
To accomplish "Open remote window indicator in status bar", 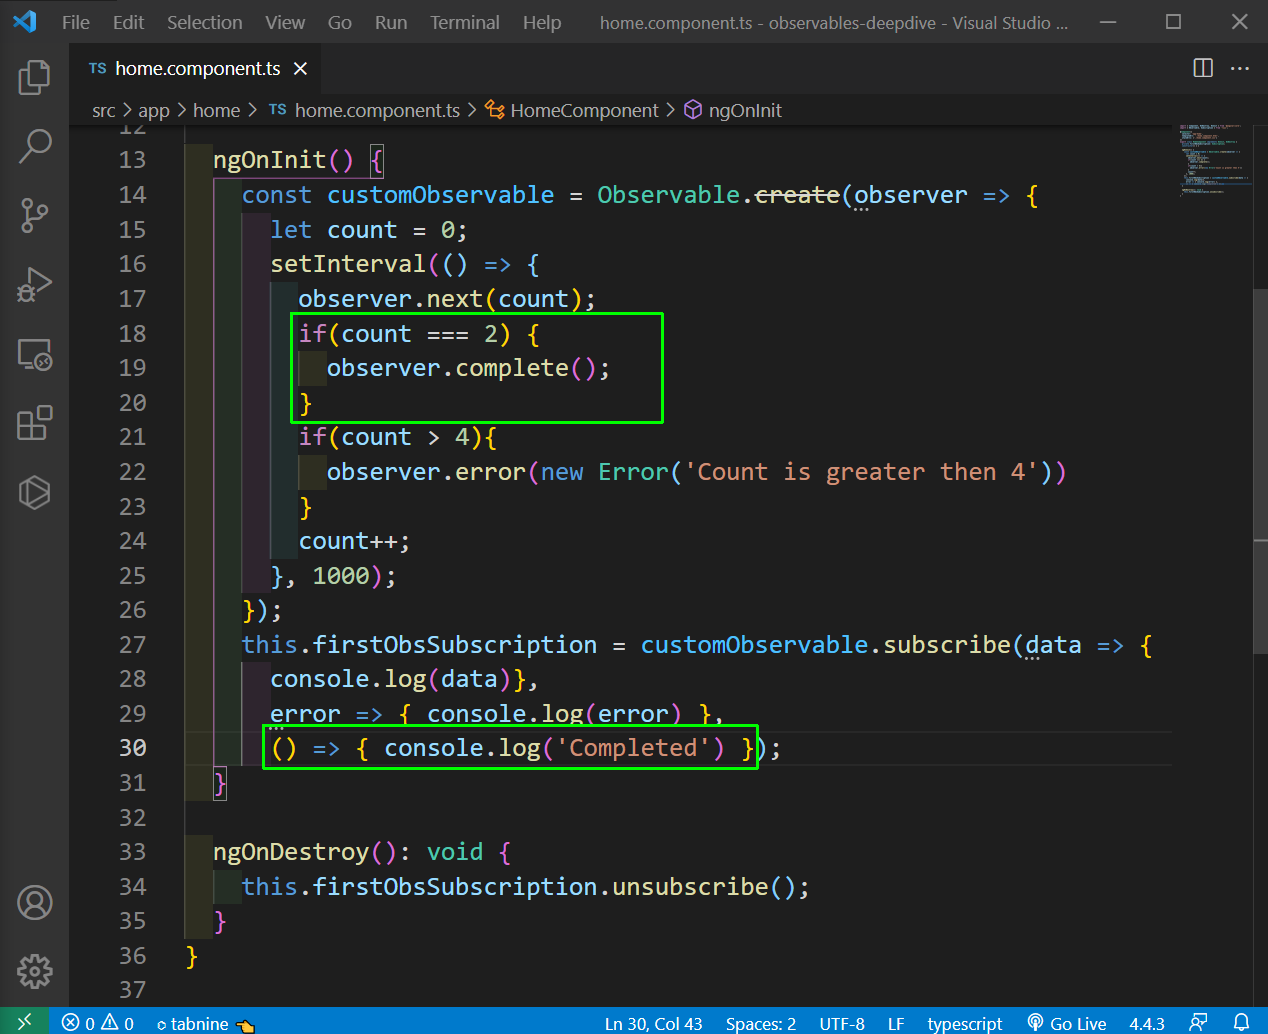I will (24, 1021).
